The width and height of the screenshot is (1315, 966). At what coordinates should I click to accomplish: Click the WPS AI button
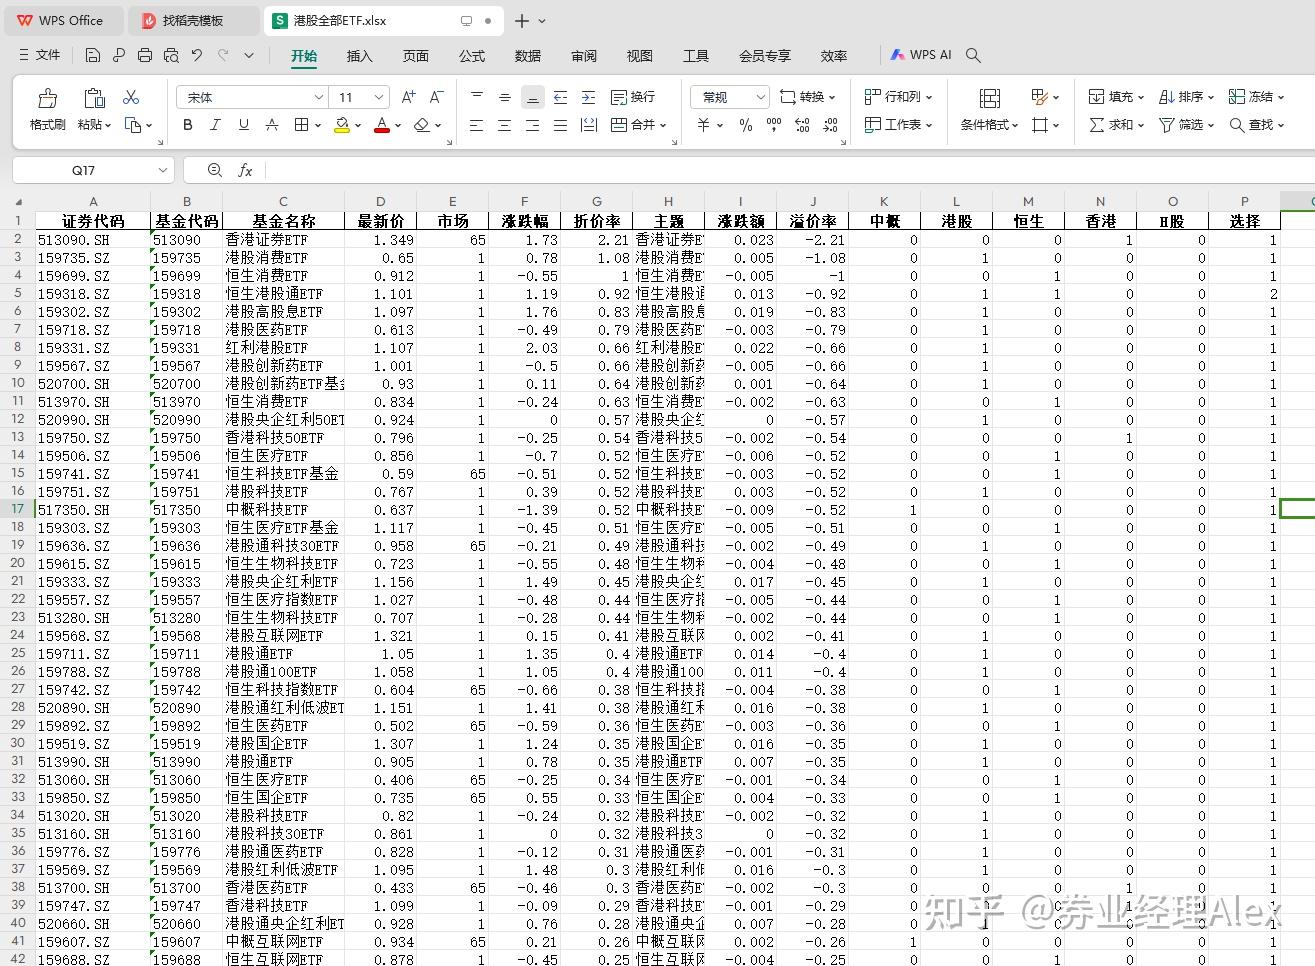coord(919,55)
